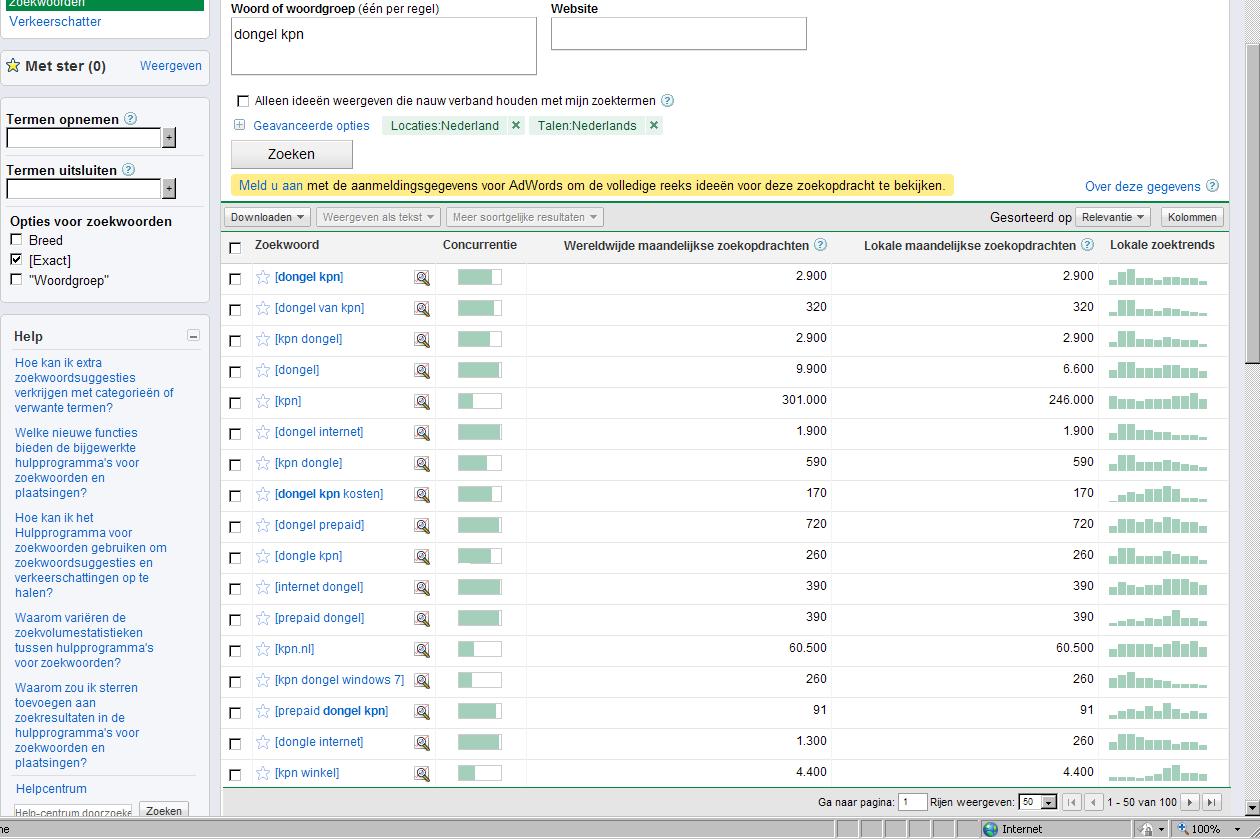This screenshot has height=840, width=1260.
Task: Open magnifier icon for [dongle internet]
Action: tap(422, 743)
